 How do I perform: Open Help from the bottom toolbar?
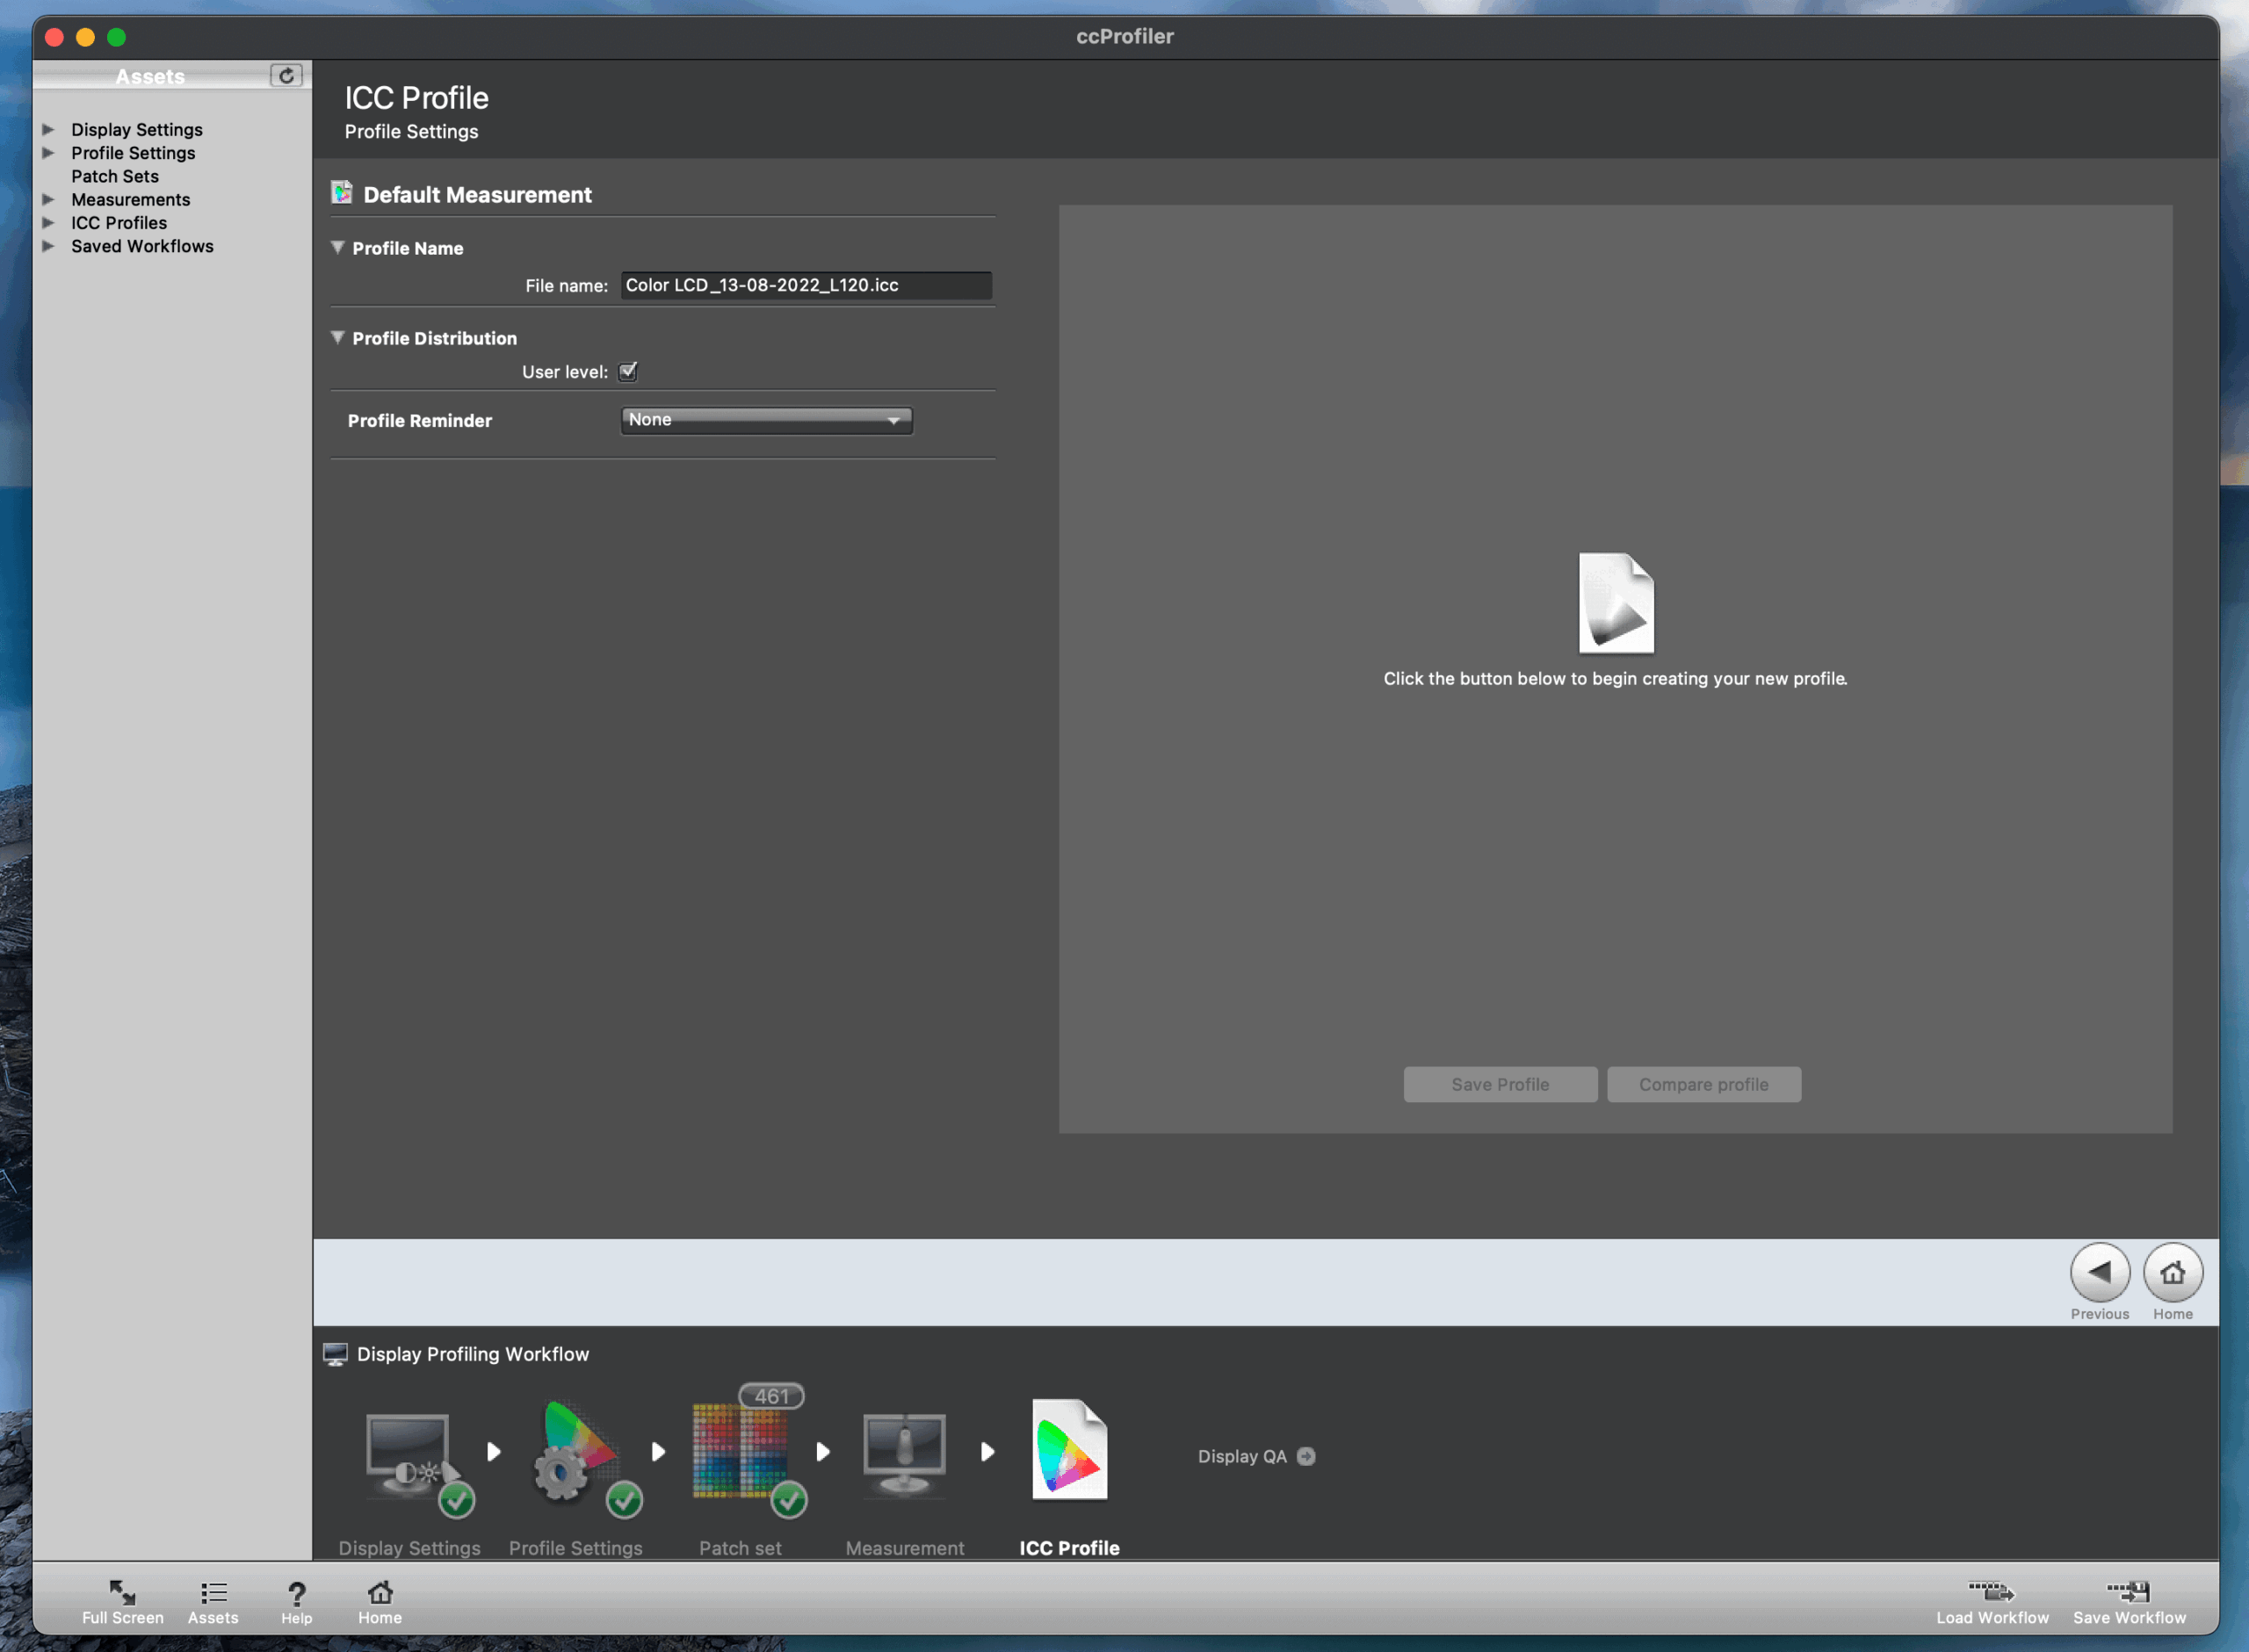[x=296, y=1601]
